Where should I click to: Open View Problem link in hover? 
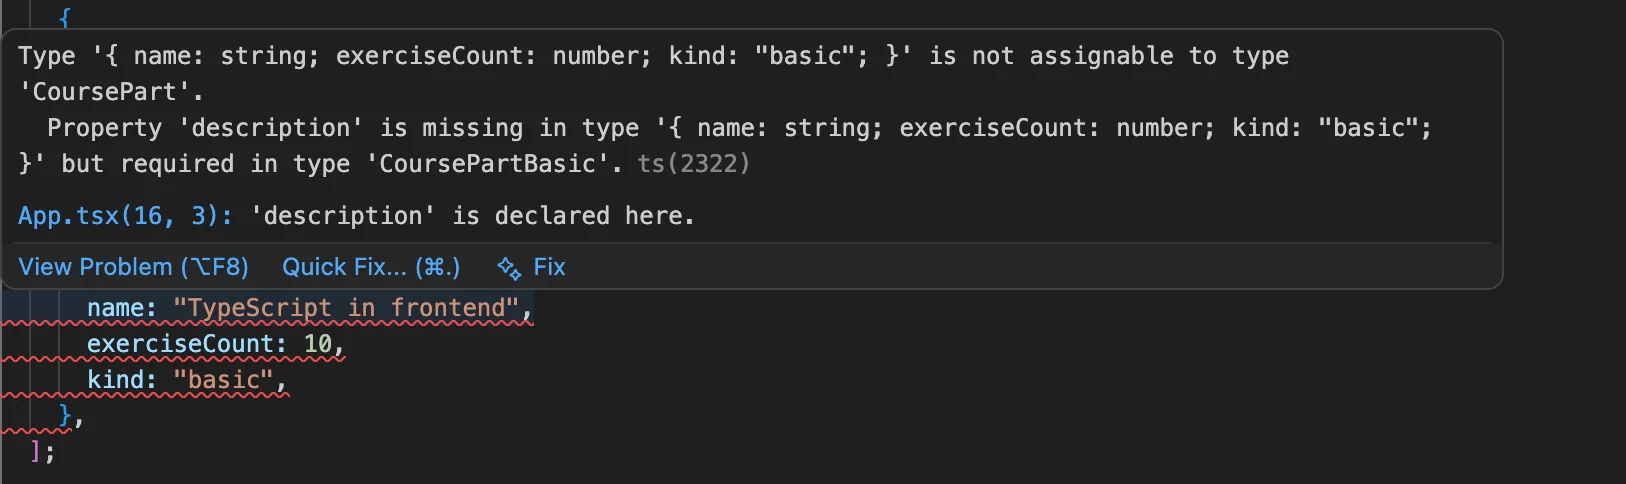pyautogui.click(x=133, y=267)
